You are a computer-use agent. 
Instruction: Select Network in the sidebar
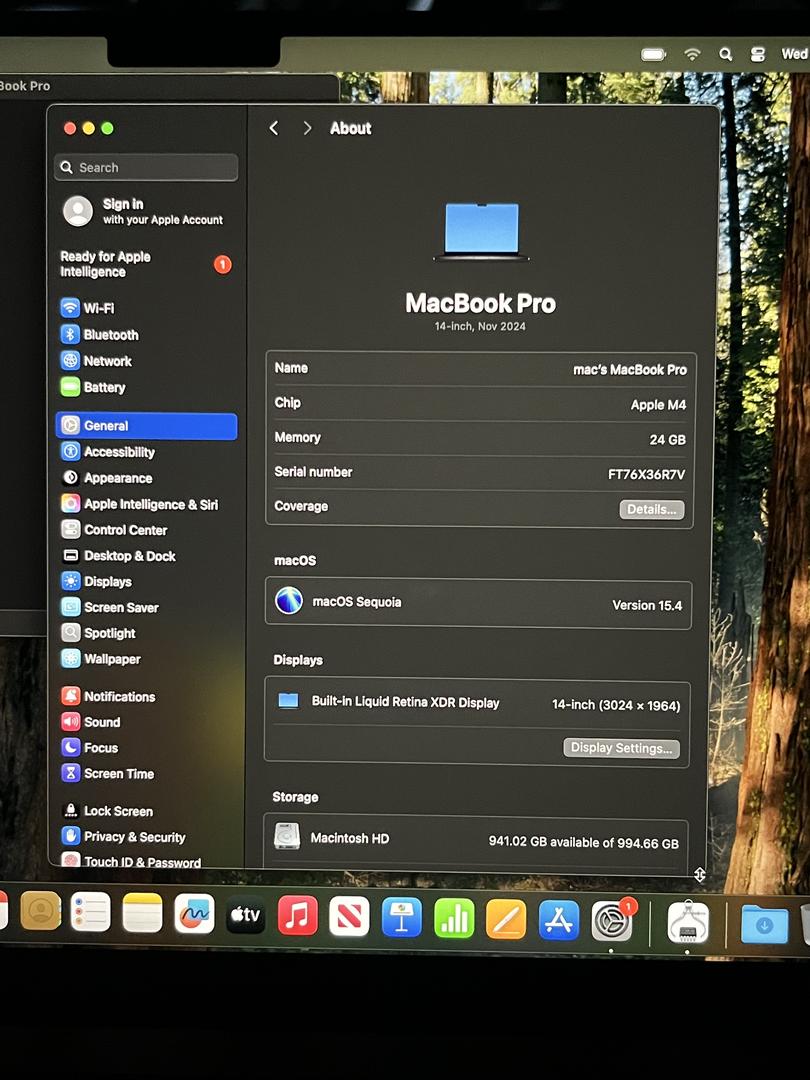coord(96,361)
